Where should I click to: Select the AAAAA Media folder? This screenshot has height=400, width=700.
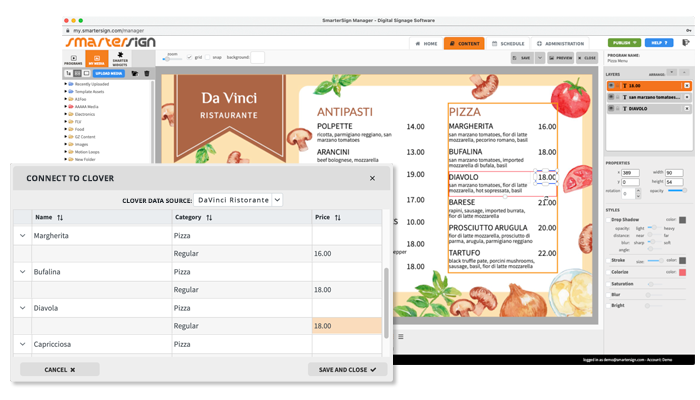point(86,107)
